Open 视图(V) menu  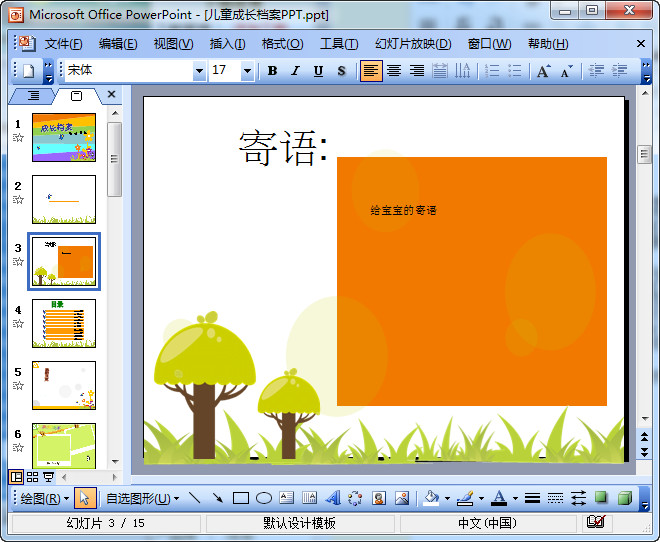click(x=173, y=44)
